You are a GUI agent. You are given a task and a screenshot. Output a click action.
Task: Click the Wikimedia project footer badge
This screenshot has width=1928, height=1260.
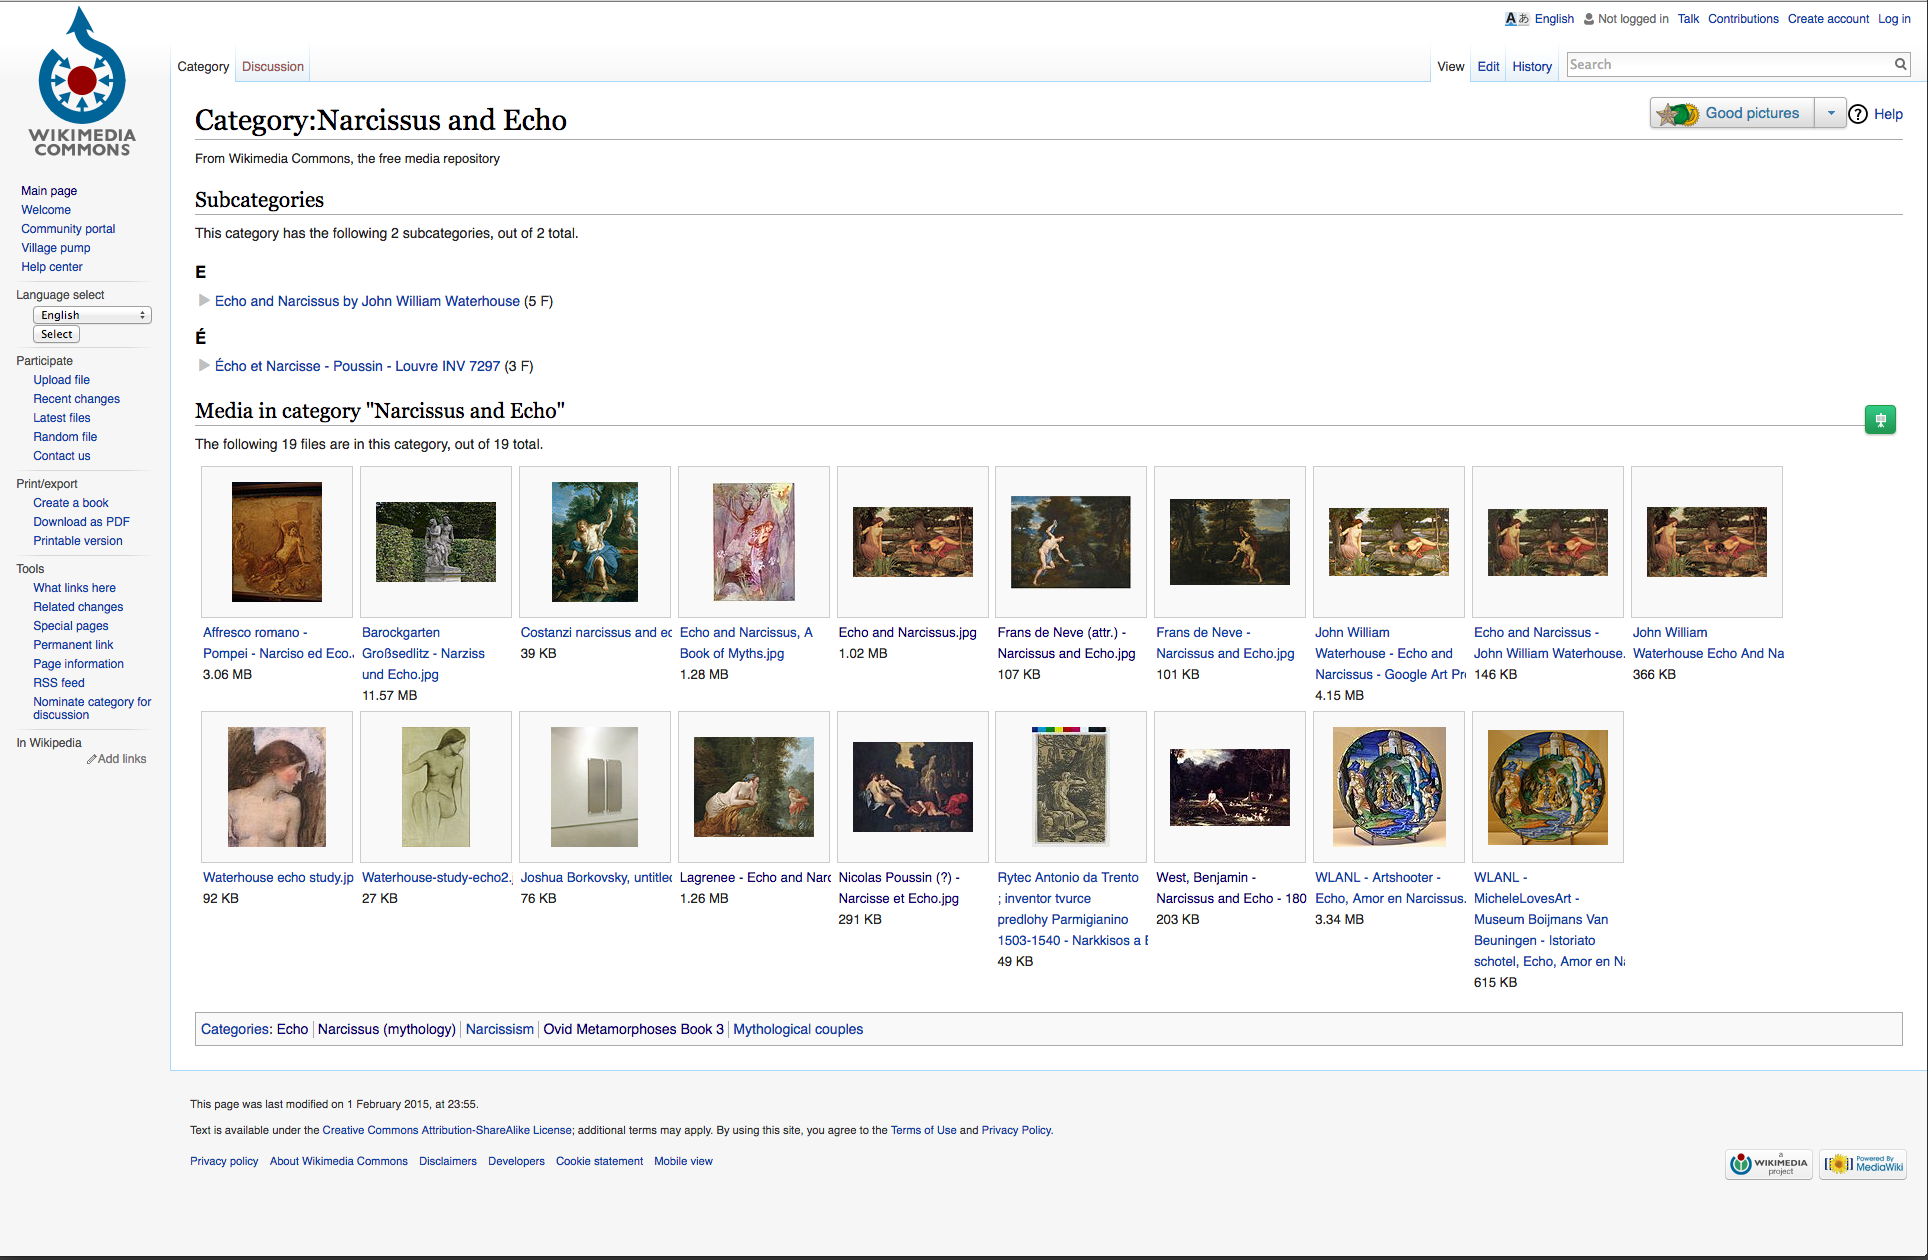click(1768, 1164)
